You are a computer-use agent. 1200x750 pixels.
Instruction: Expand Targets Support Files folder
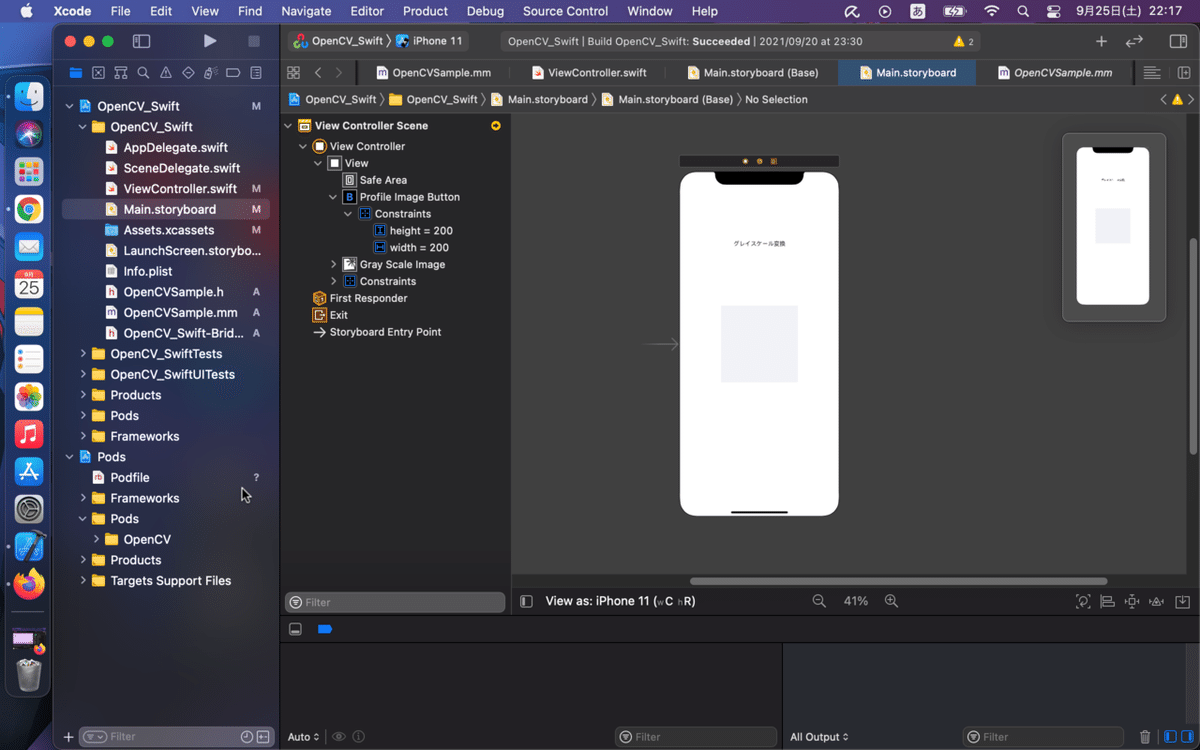(83, 580)
